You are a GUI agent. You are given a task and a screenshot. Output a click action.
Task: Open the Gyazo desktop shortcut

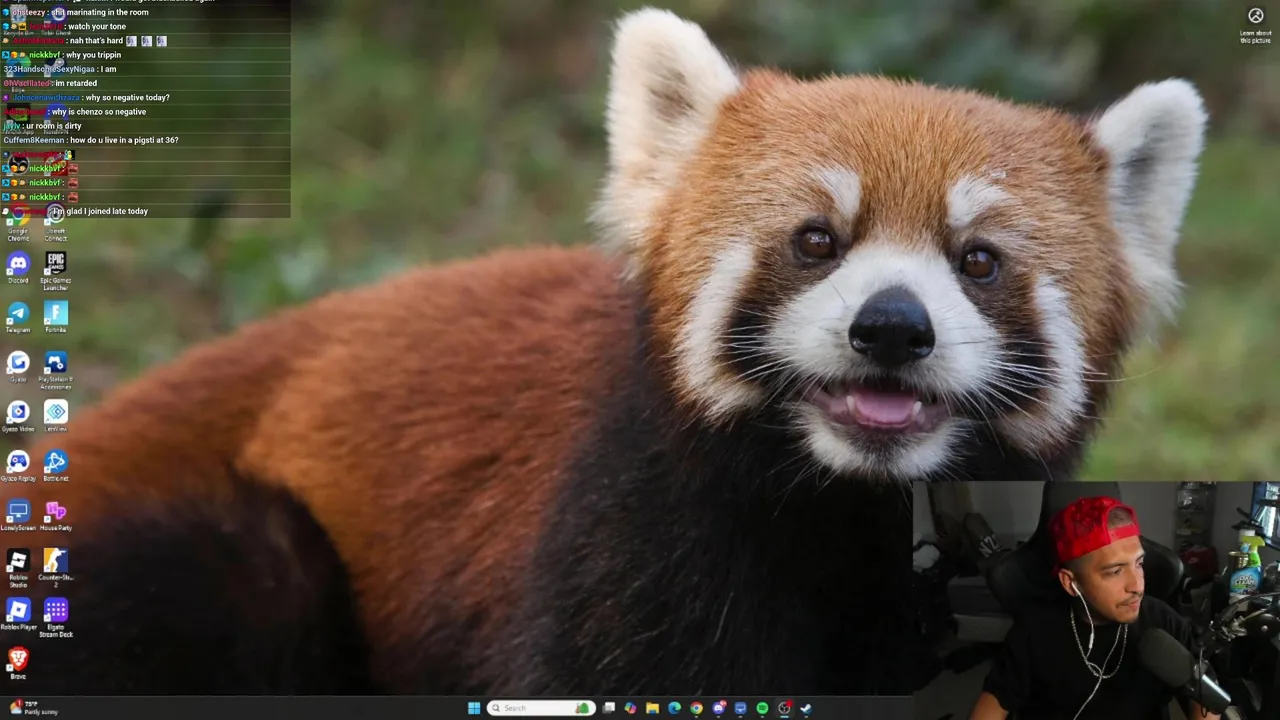(18, 366)
